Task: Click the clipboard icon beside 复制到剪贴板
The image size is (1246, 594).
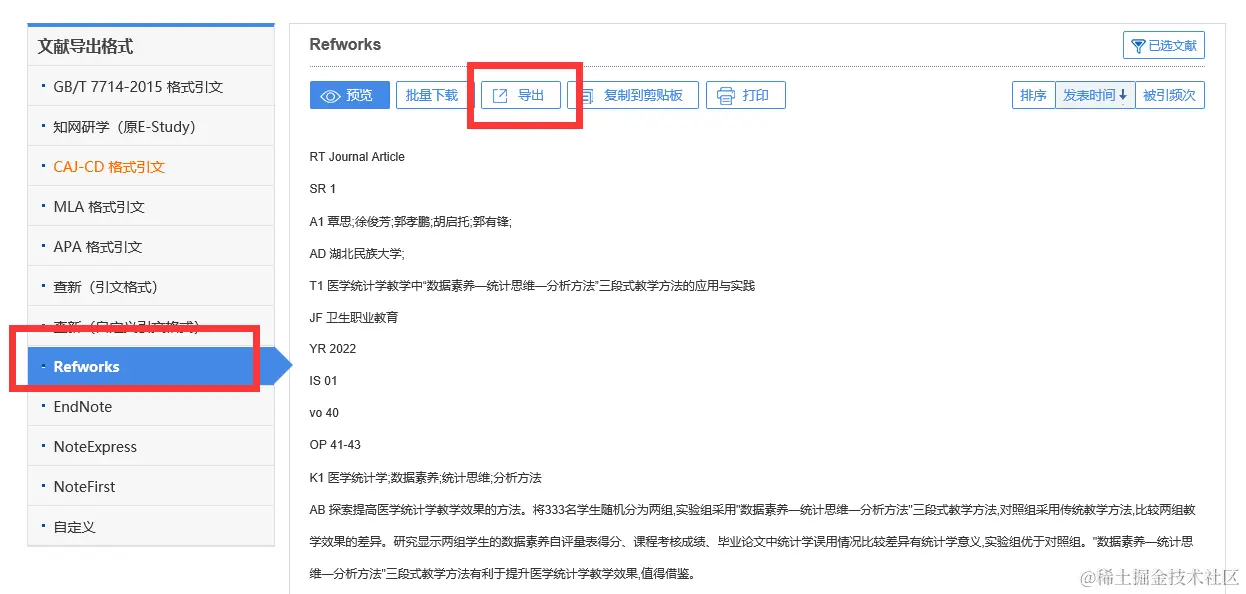Action: (586, 96)
